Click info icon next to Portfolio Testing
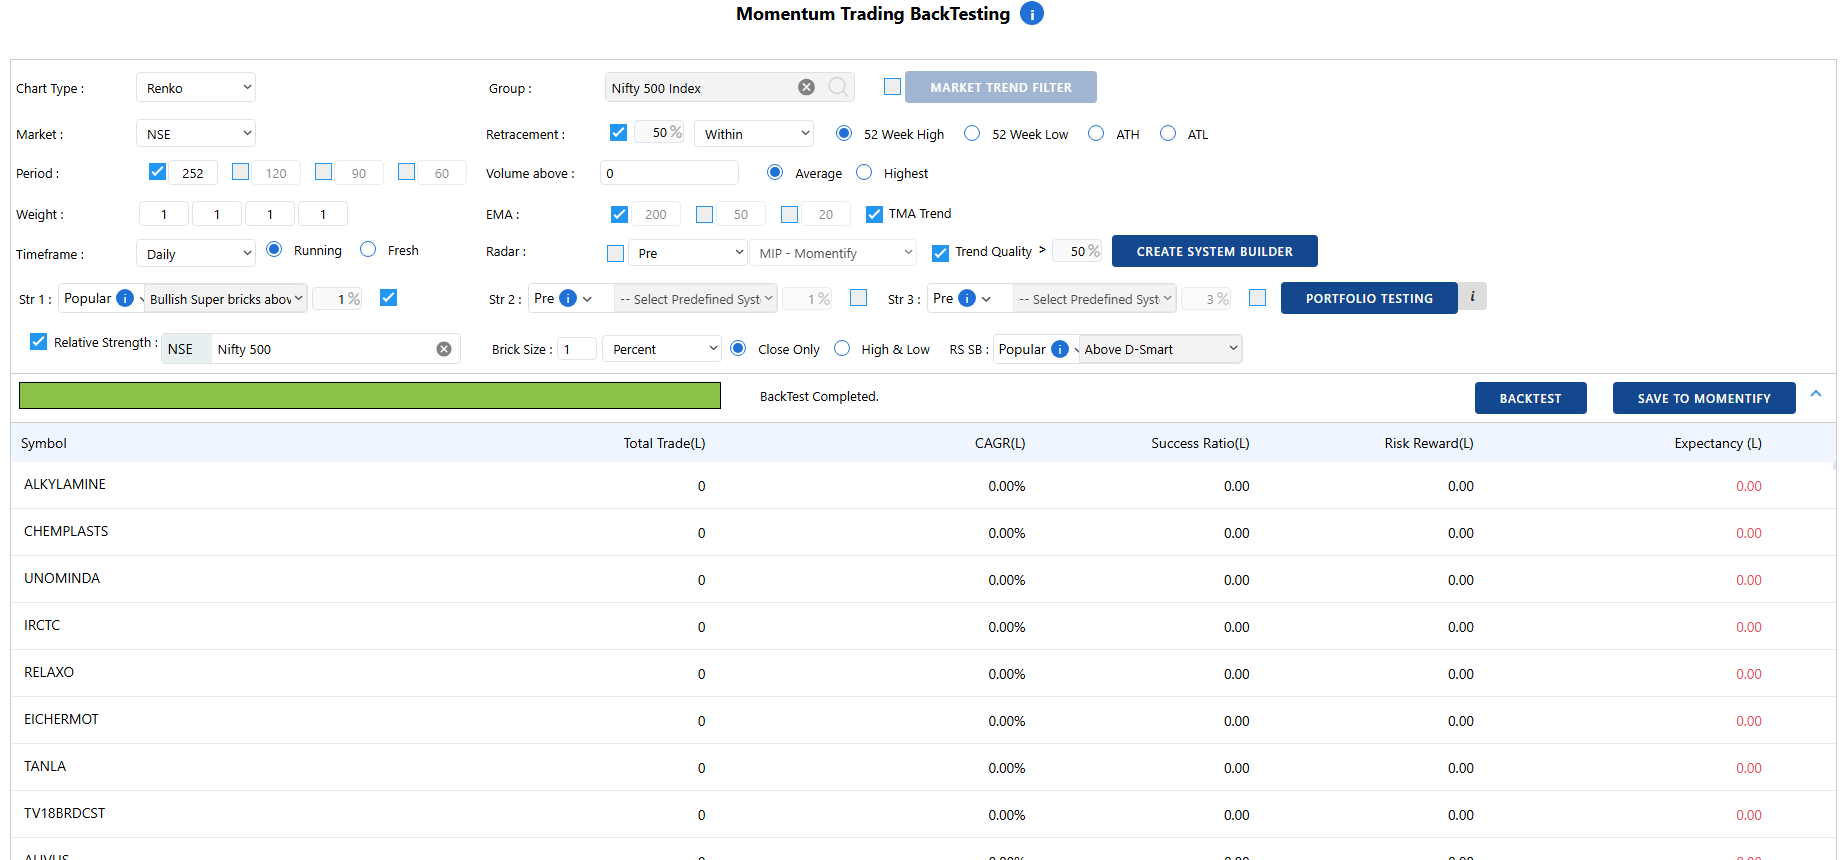The width and height of the screenshot is (1843, 860). pyautogui.click(x=1472, y=297)
